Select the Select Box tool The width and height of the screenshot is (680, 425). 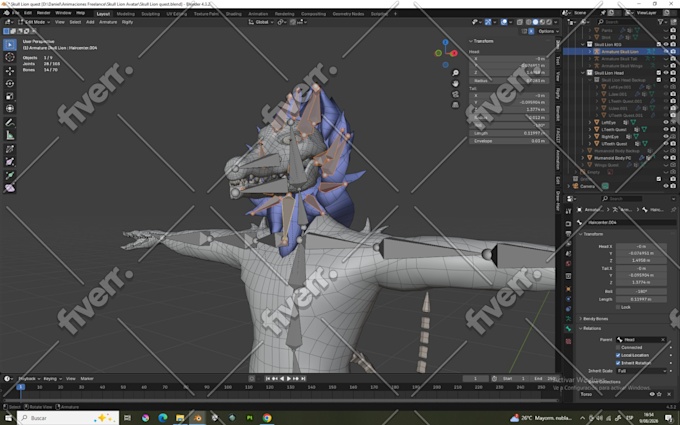10,45
